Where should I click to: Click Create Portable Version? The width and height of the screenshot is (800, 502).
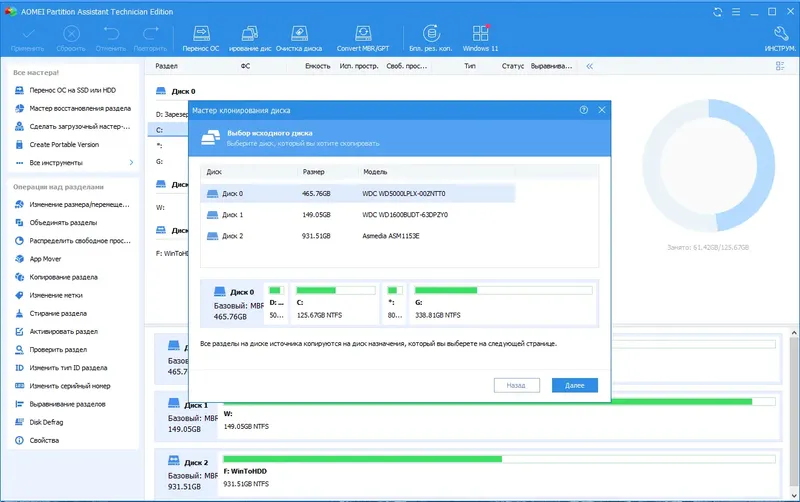tap(64, 144)
